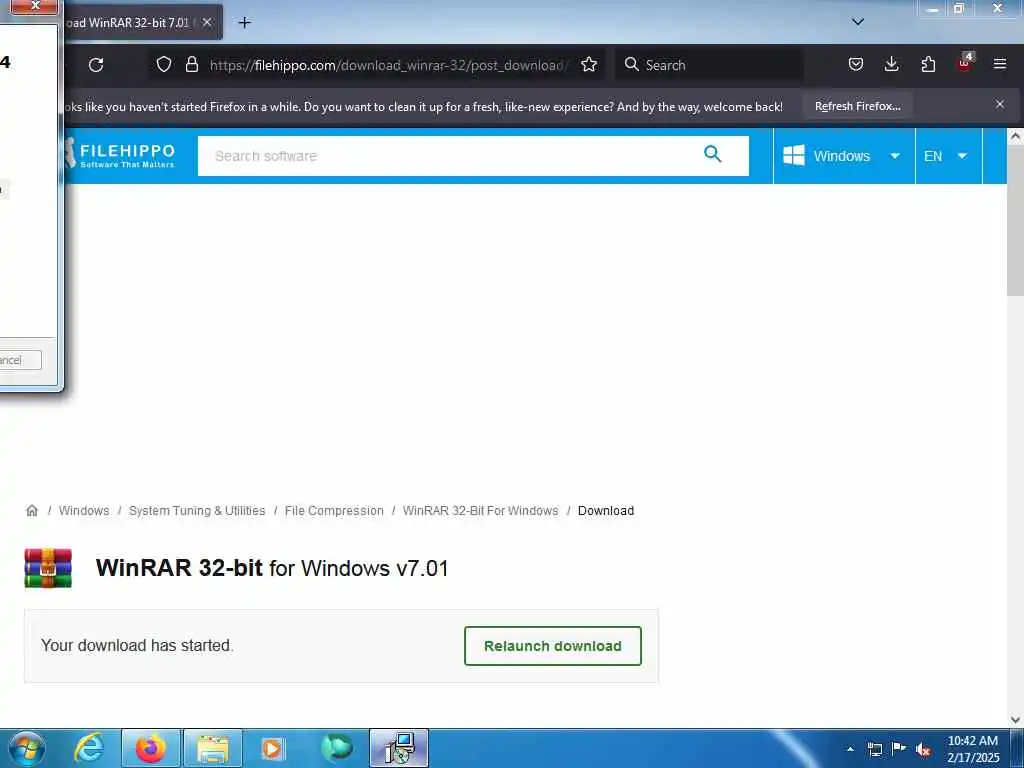Open the taskbar clock 10:42 AM
Image resolution: width=1024 pixels, height=768 pixels.
coord(972,749)
